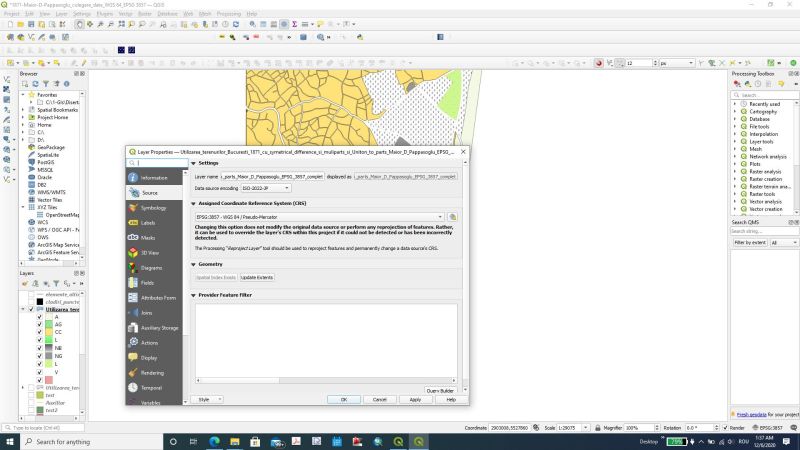
Task: Open the Symbology tab in Layer Properties
Action: click(154, 208)
